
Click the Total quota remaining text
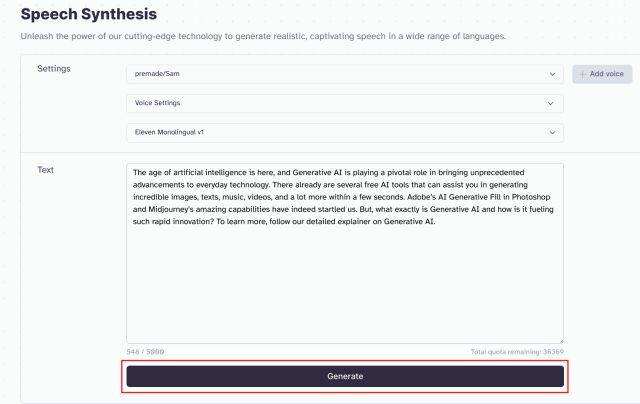tap(516, 352)
